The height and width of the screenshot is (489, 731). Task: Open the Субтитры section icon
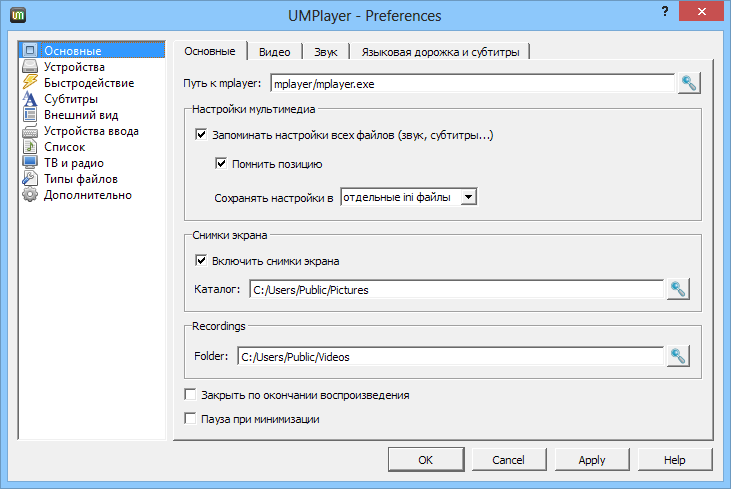point(30,99)
